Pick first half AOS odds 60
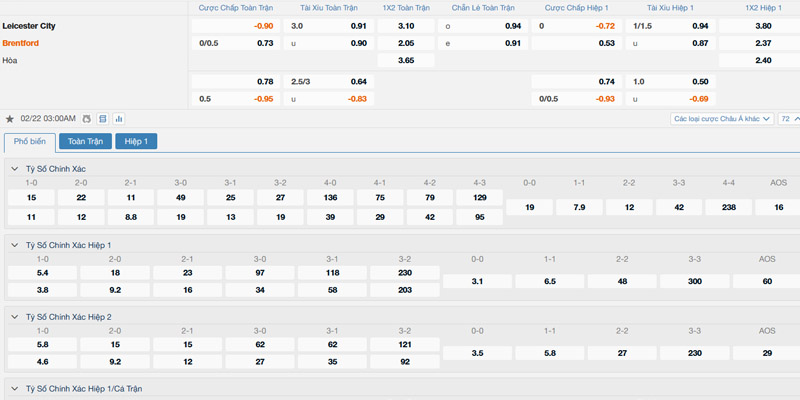This screenshot has width=800, height=400. [x=767, y=281]
